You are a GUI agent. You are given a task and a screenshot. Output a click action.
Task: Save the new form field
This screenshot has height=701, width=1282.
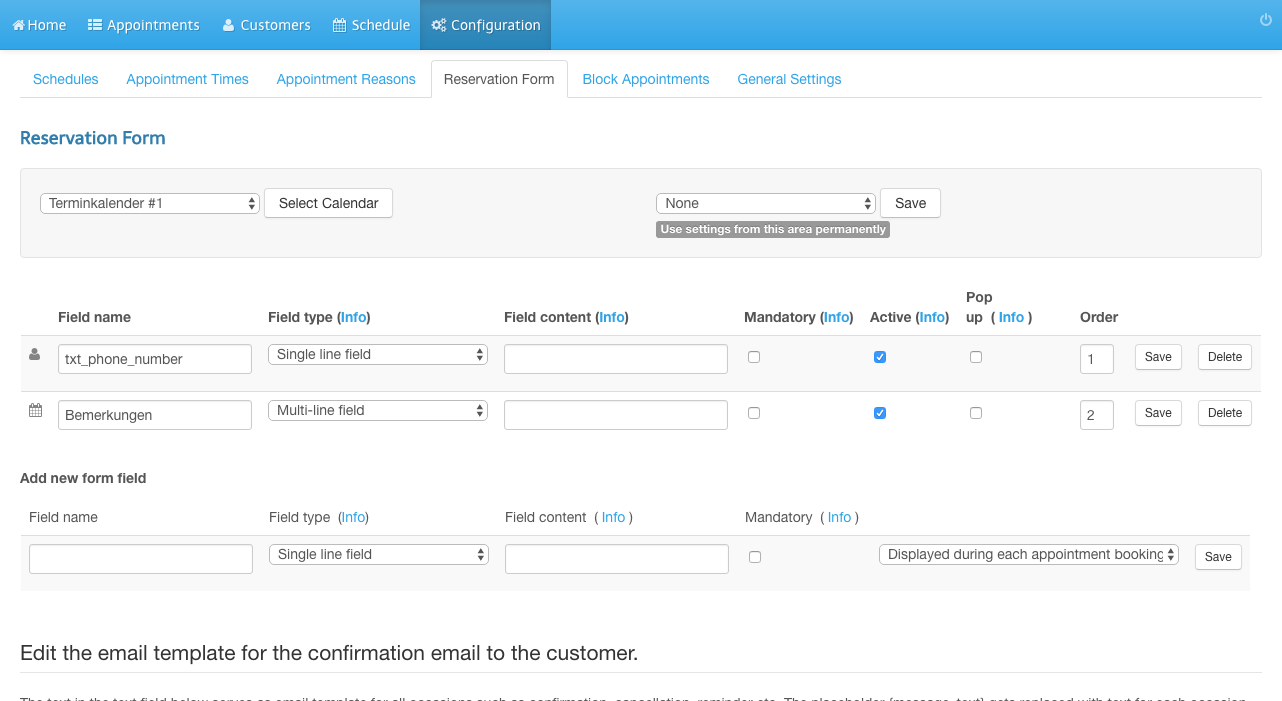1218,557
